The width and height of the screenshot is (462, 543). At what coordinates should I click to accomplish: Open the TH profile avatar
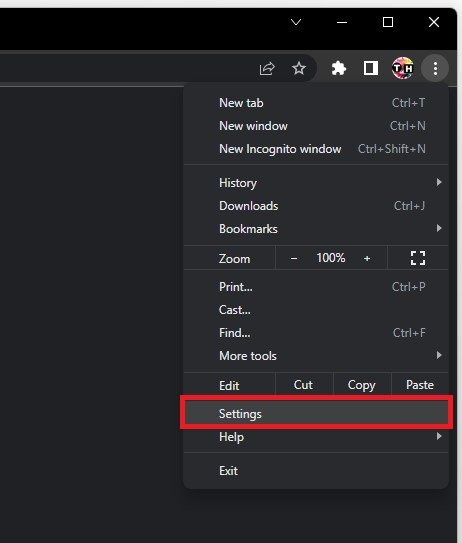coord(402,68)
